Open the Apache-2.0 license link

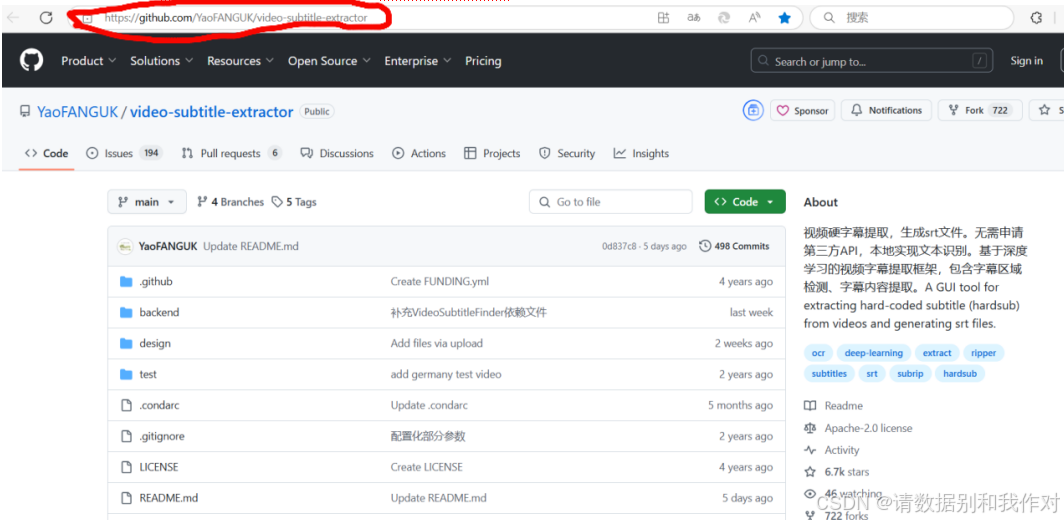[858, 428]
